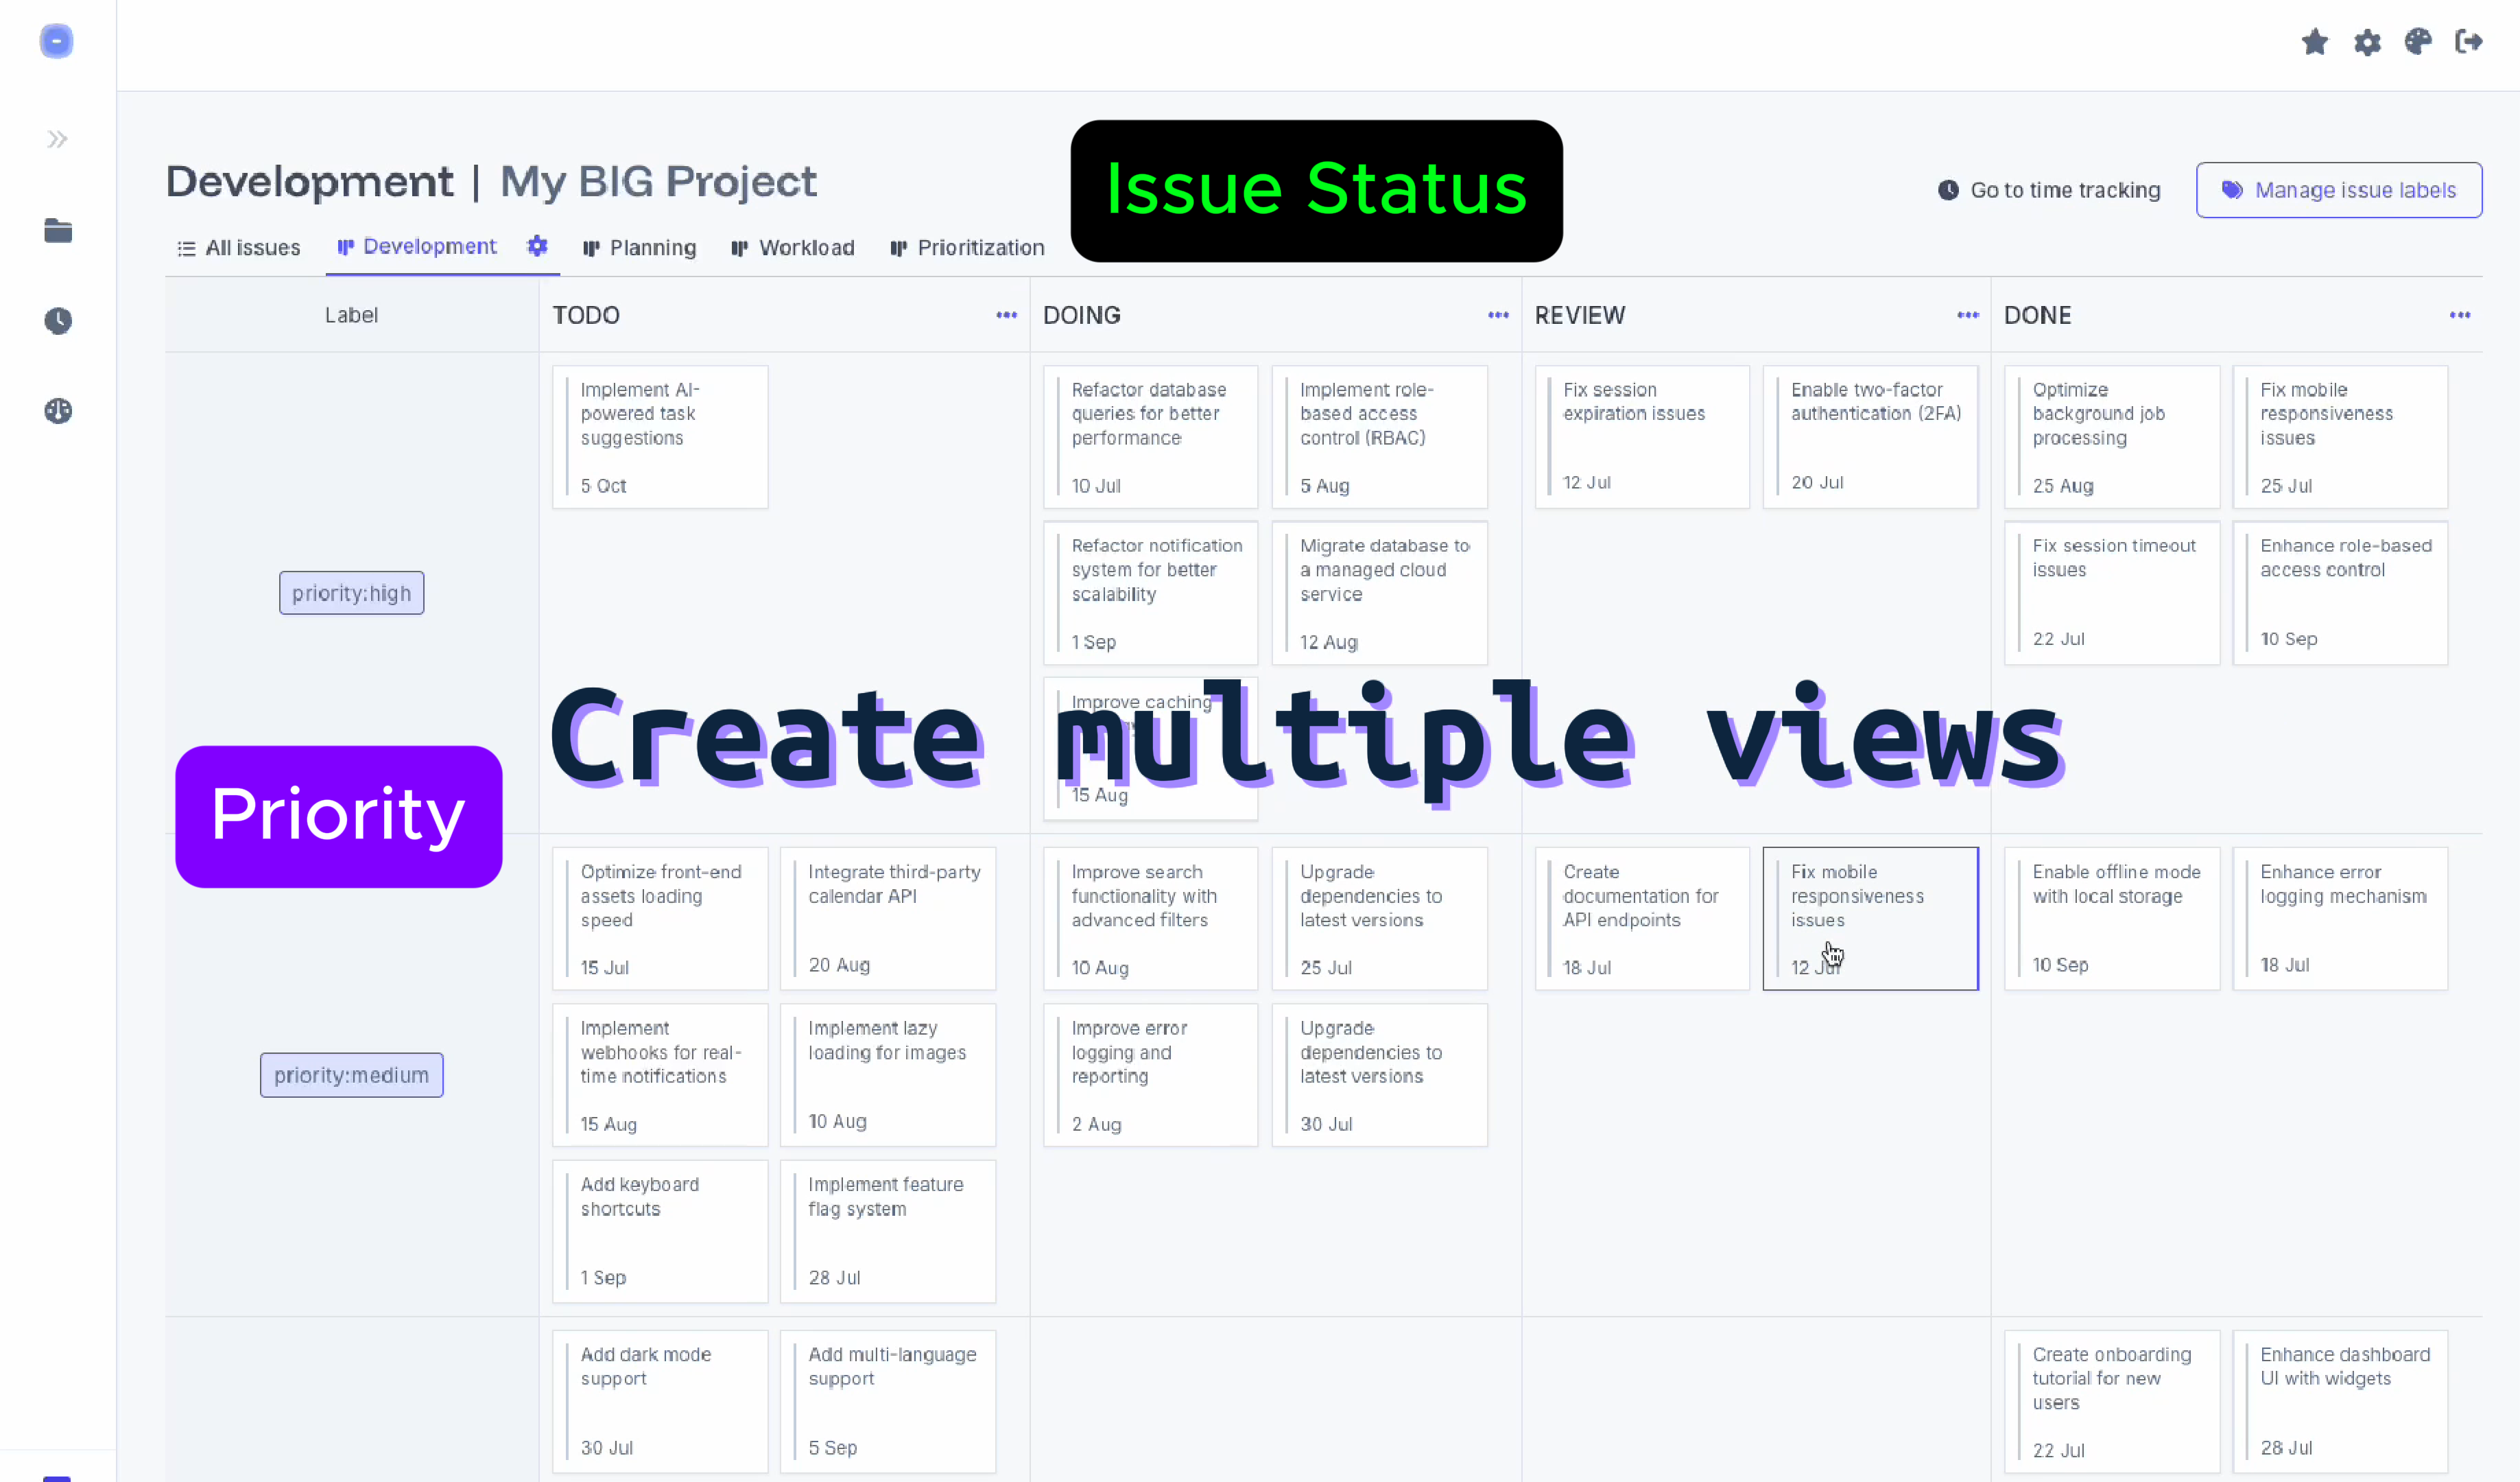Open settings gear in top bar

2367,42
